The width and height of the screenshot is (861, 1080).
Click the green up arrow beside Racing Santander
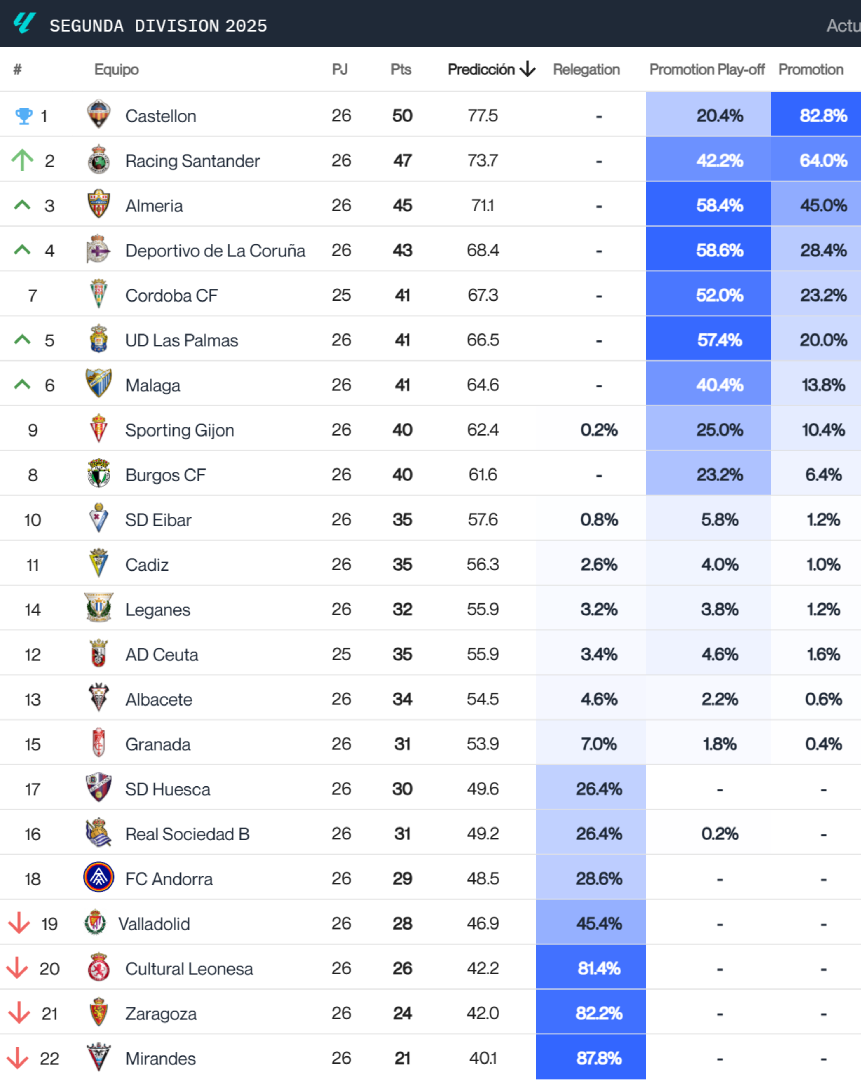20,160
